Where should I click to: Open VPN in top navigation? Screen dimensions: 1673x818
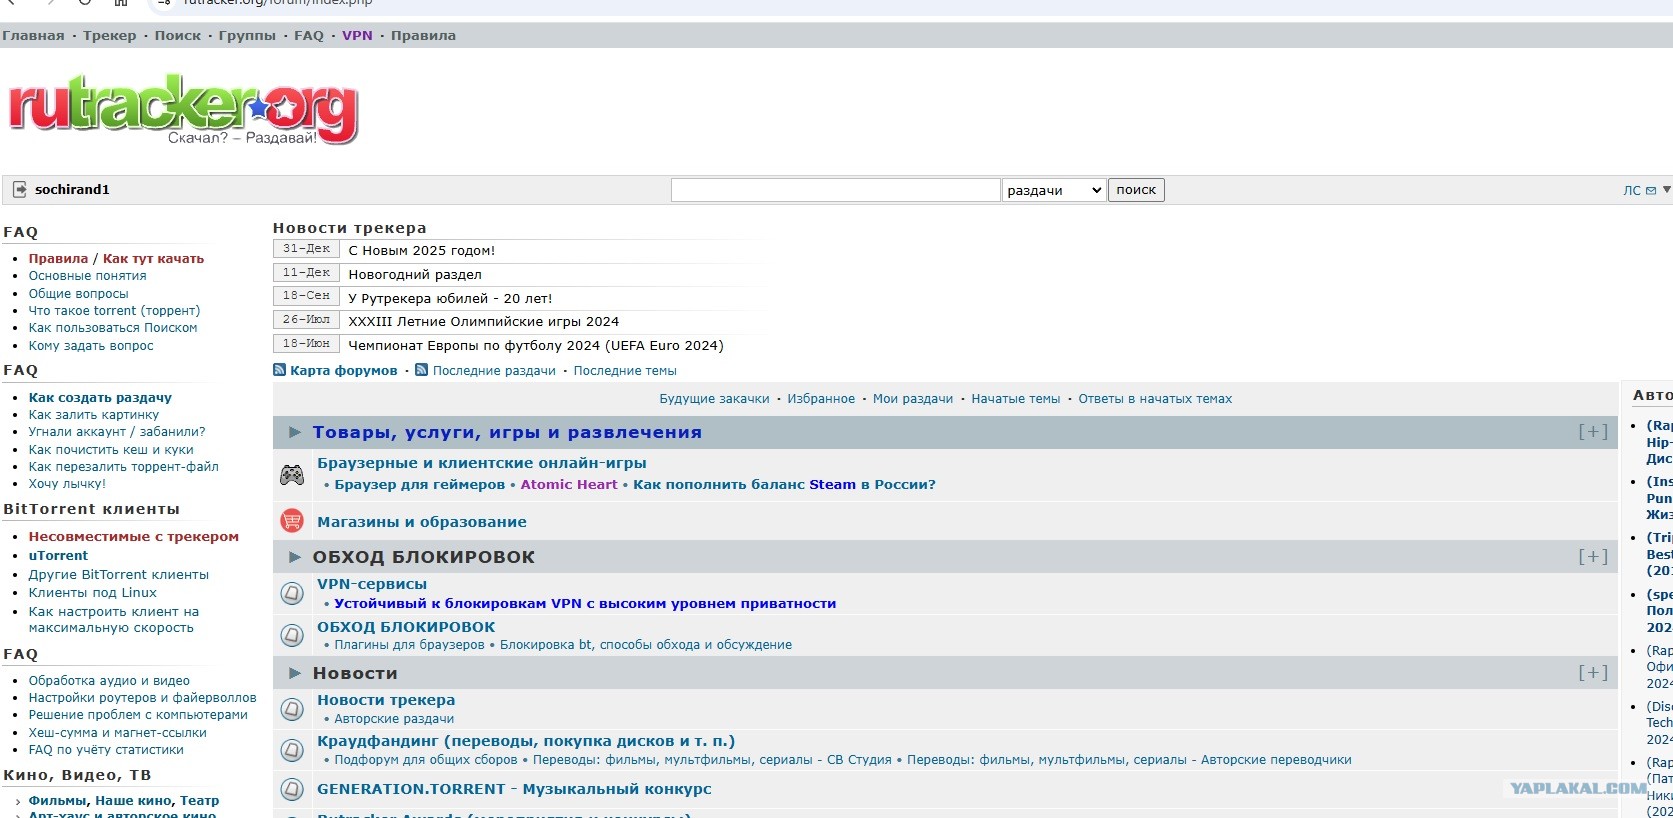(x=357, y=36)
